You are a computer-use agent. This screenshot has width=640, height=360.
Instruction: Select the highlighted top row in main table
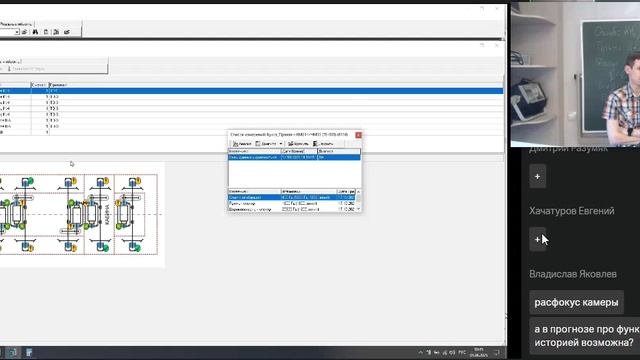pos(251,91)
